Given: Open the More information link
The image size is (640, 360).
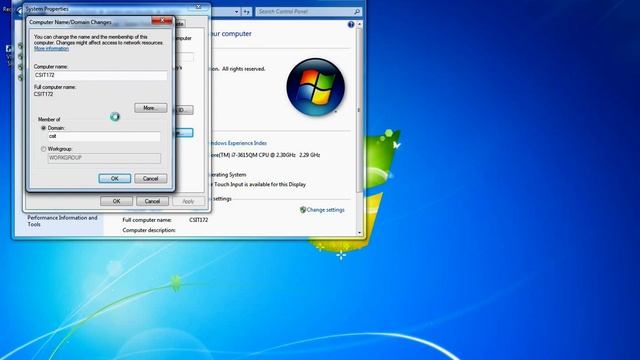Looking at the screenshot, I should point(51,49).
